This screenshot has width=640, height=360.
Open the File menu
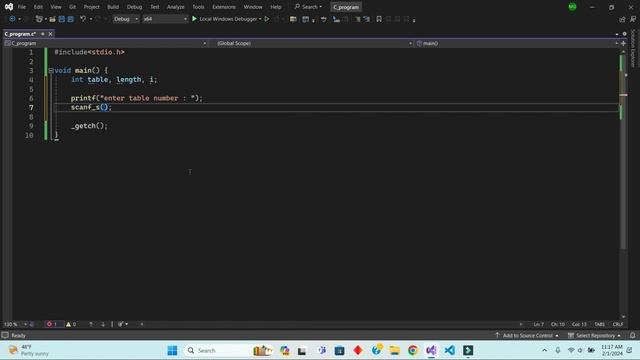click(x=22, y=7)
